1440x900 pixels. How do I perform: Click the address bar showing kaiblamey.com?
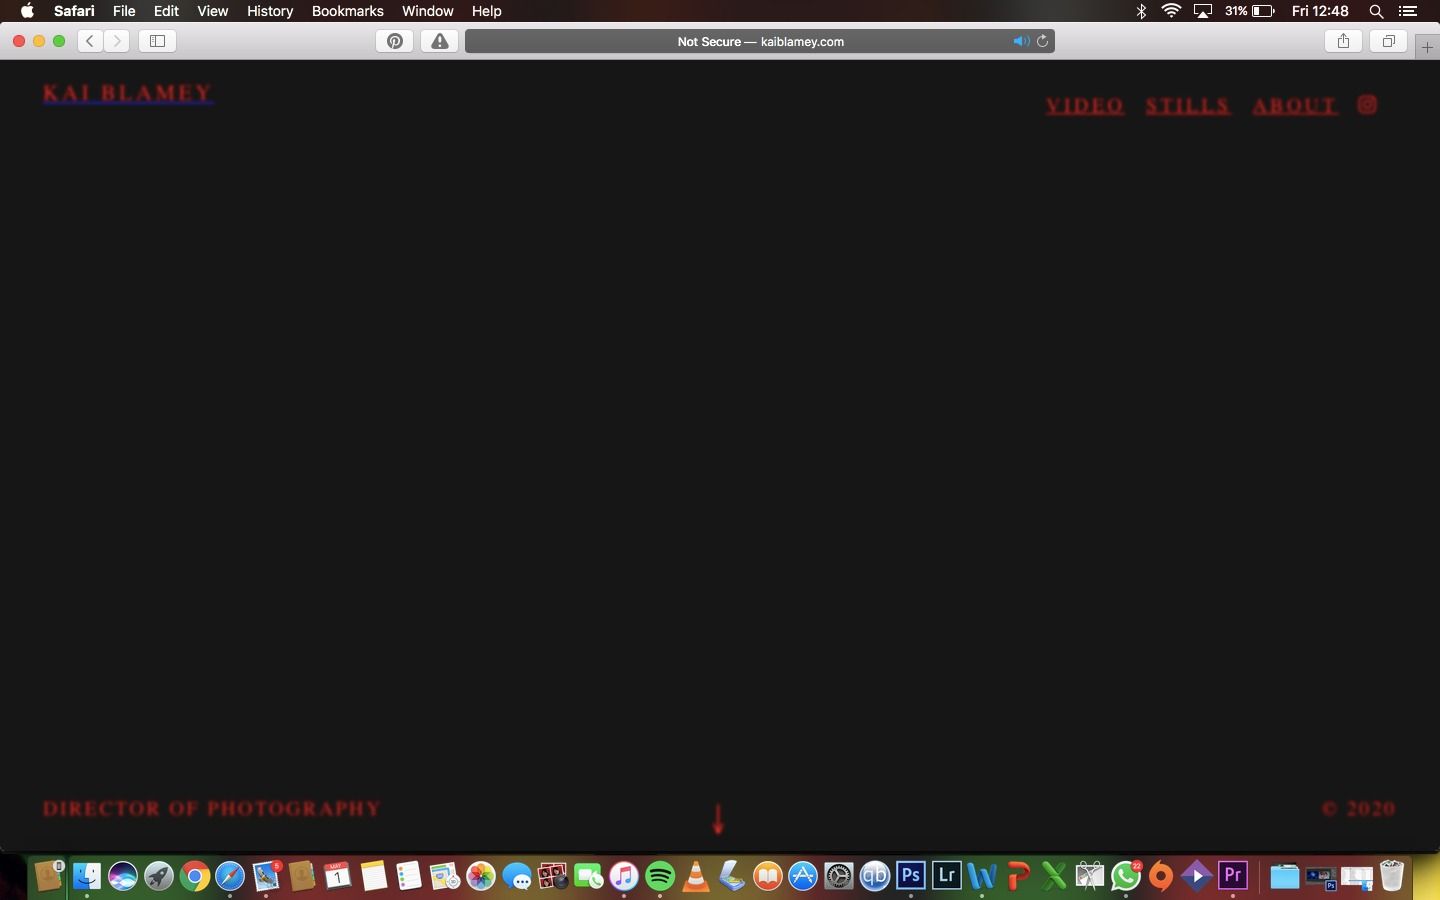coord(760,41)
